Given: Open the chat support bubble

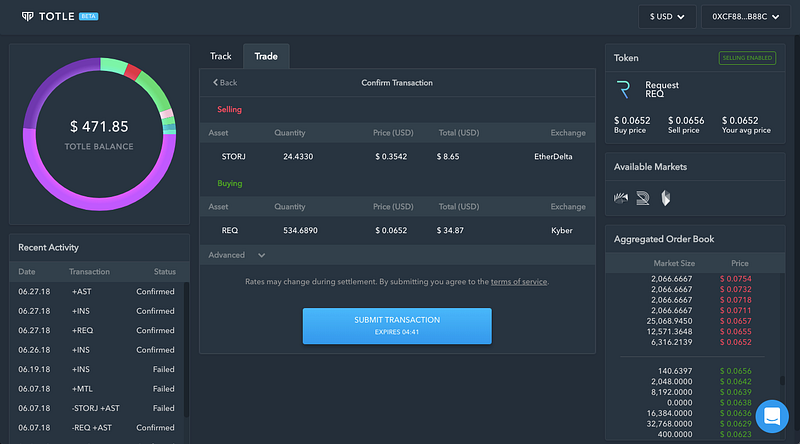Looking at the screenshot, I should (x=772, y=416).
